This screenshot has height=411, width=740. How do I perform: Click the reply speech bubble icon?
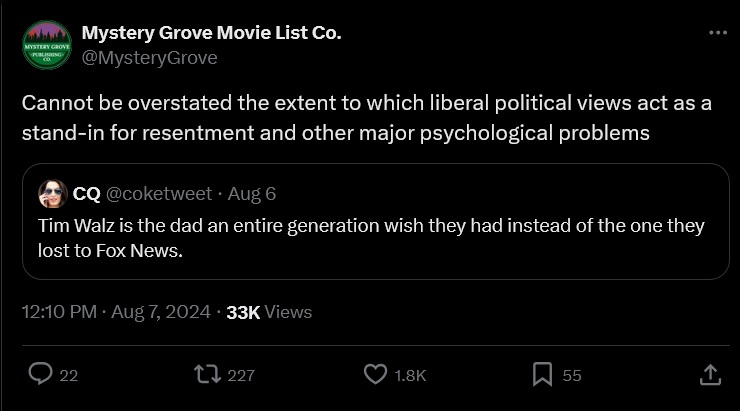coord(40,374)
